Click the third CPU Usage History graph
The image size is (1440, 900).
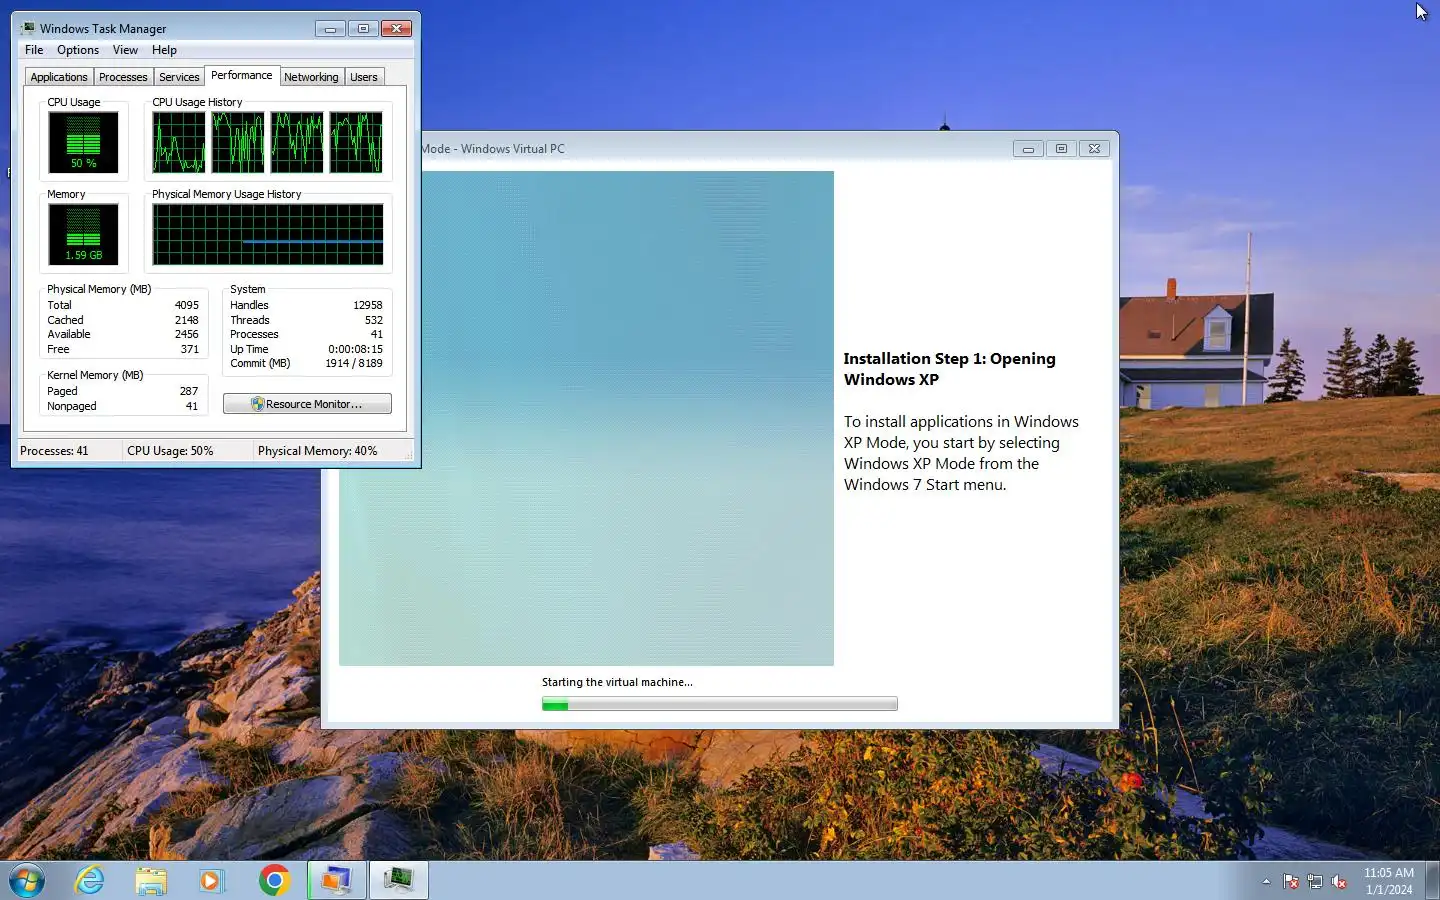click(x=297, y=142)
